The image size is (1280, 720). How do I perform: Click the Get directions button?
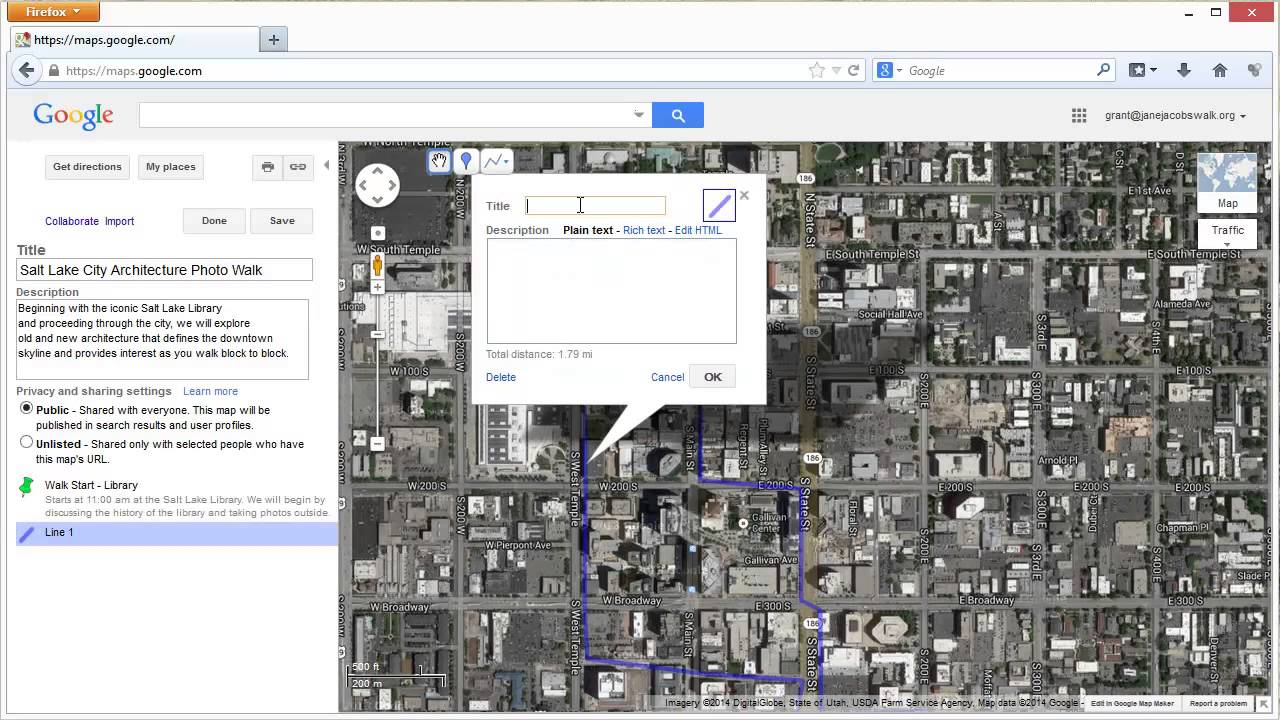(87, 167)
